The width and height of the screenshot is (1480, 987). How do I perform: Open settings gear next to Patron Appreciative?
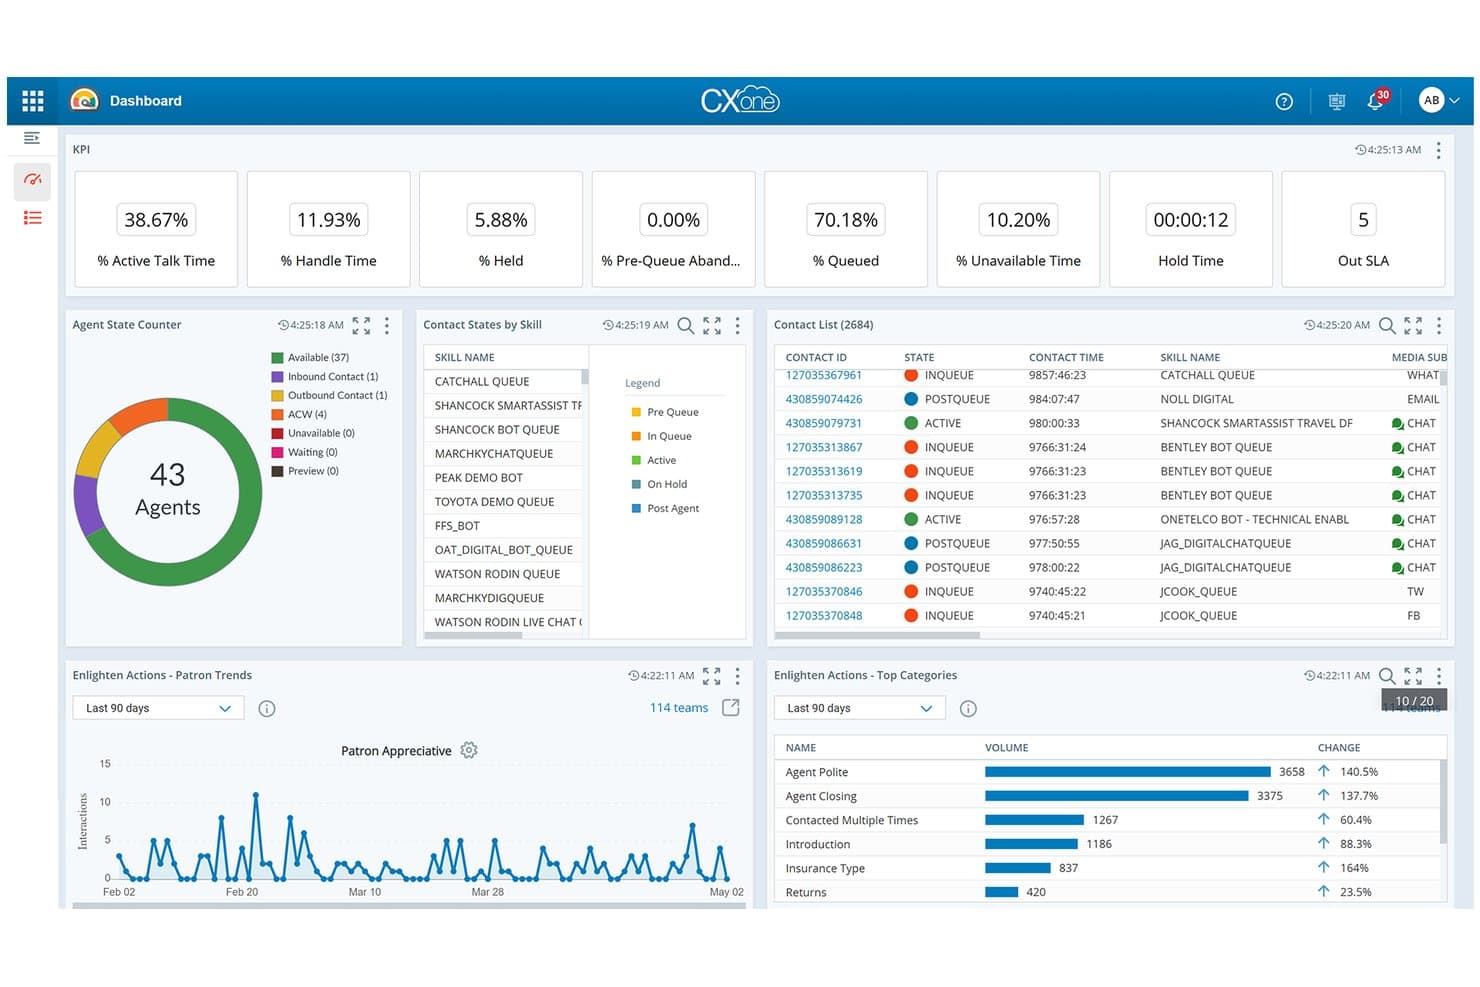(469, 750)
